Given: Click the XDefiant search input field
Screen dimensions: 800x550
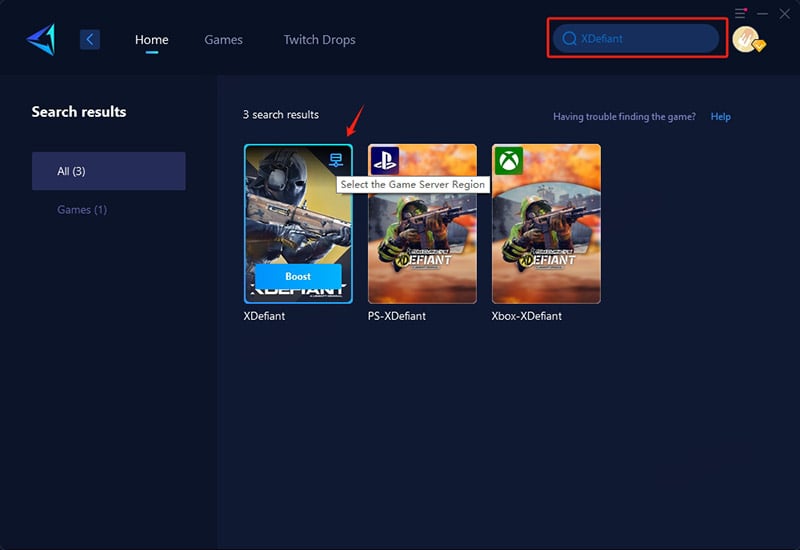Looking at the screenshot, I should point(636,39).
